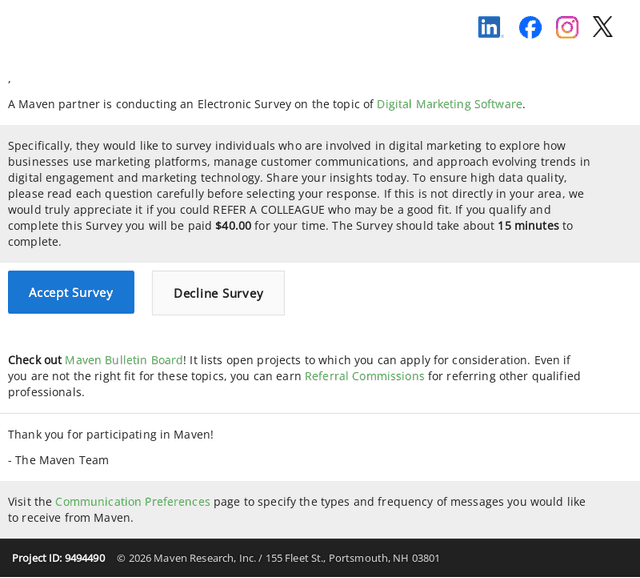640x578 pixels.
Task: Click the Maven Research footer address
Action: [x=278, y=558]
